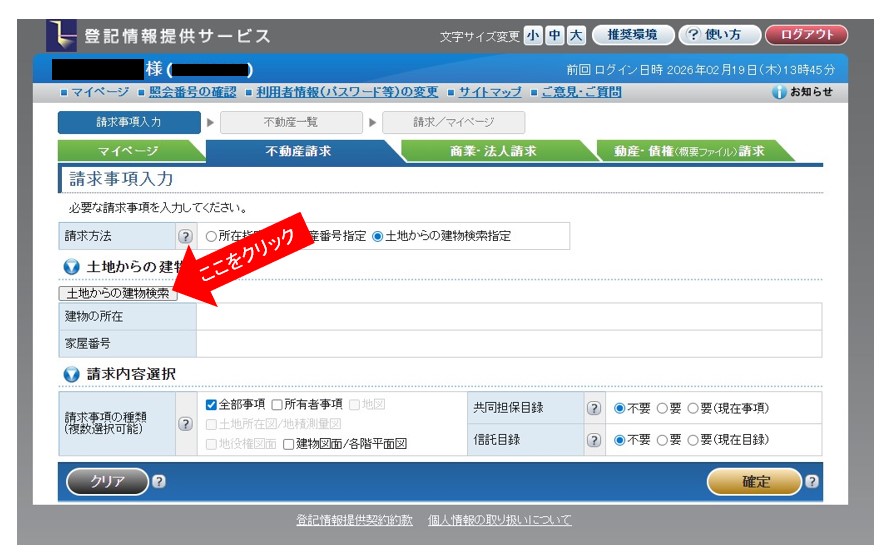894x558 pixels.
Task: Select 要 for 共同担保目録
Action: [x=663, y=408]
